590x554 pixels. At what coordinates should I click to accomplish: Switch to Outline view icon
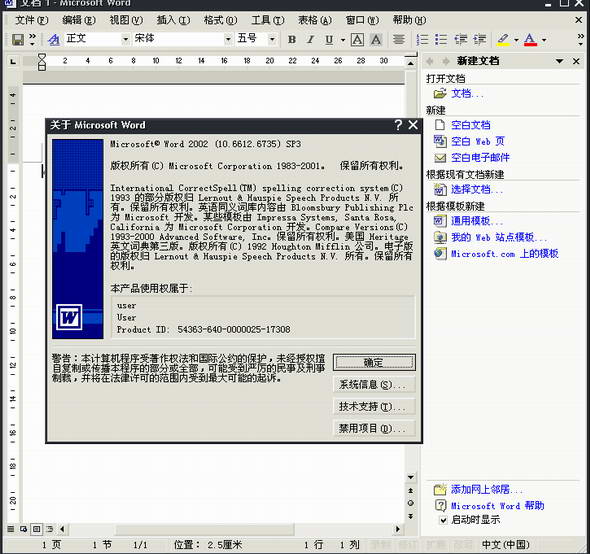click(49, 529)
